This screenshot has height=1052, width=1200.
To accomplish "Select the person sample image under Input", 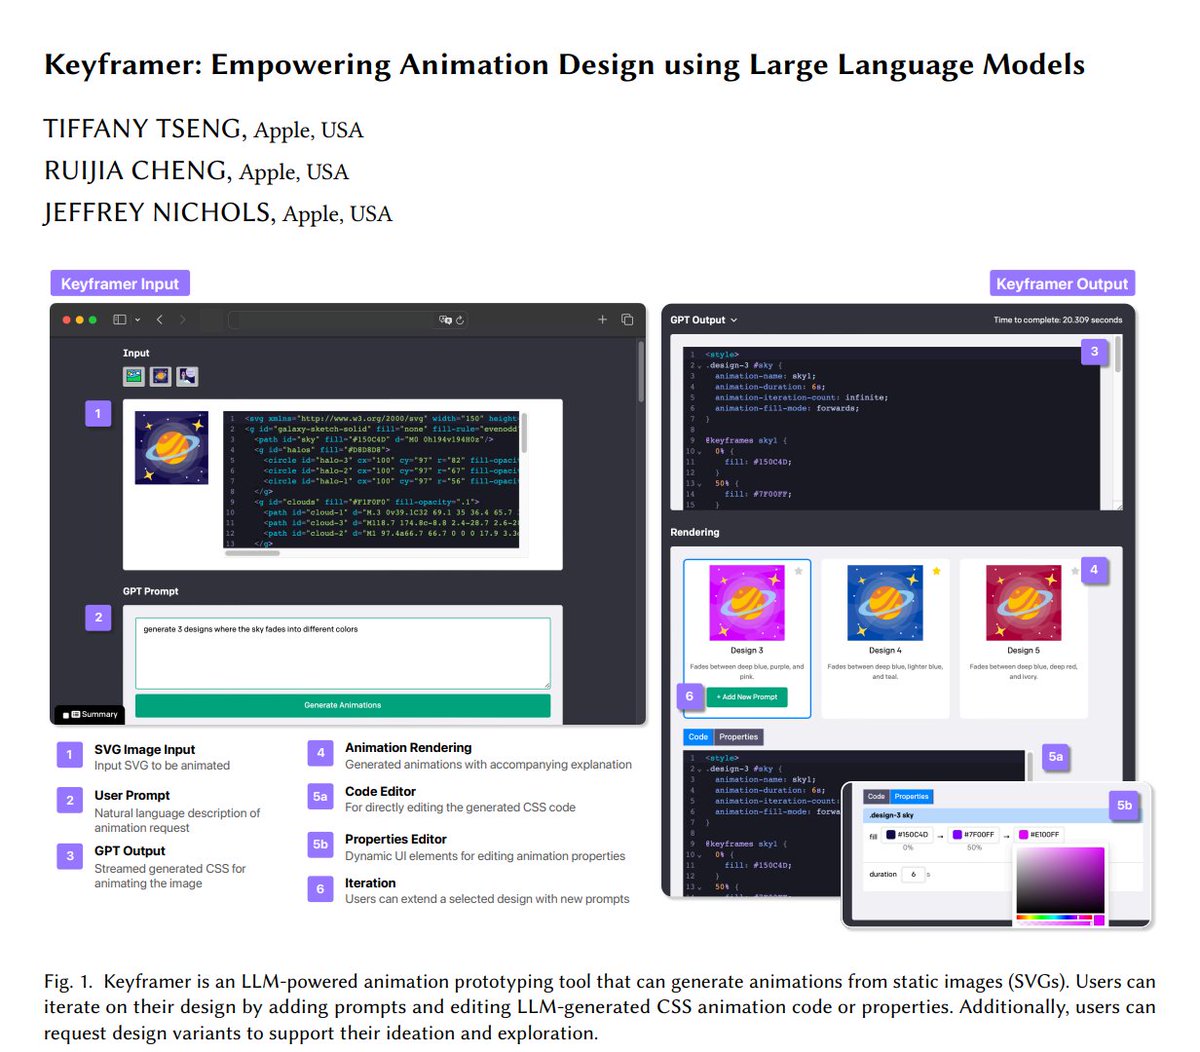I will click(187, 376).
